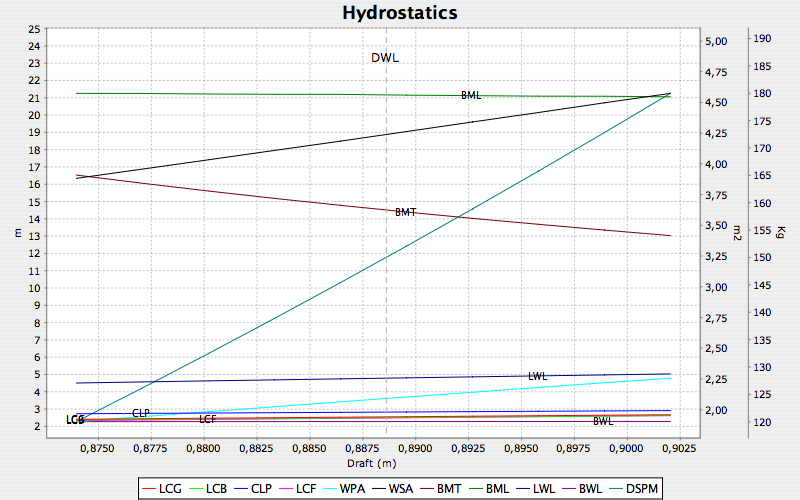The width and height of the screenshot is (800, 500).
Task: Click the DSPM legend entry
Action: point(644,486)
